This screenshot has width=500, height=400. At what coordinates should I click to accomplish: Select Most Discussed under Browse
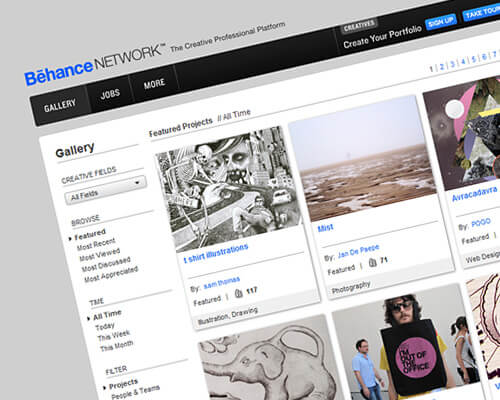(x=106, y=263)
